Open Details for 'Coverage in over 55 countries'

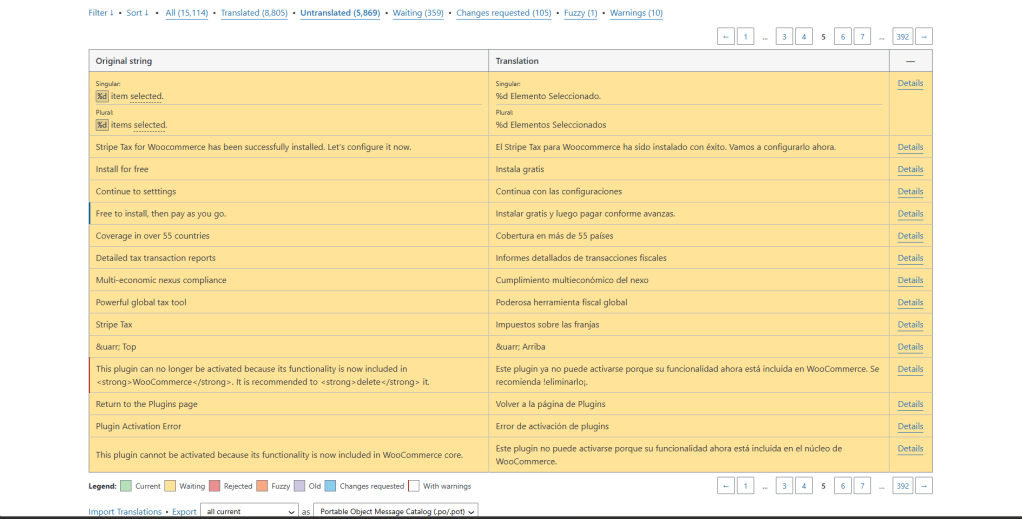point(910,236)
